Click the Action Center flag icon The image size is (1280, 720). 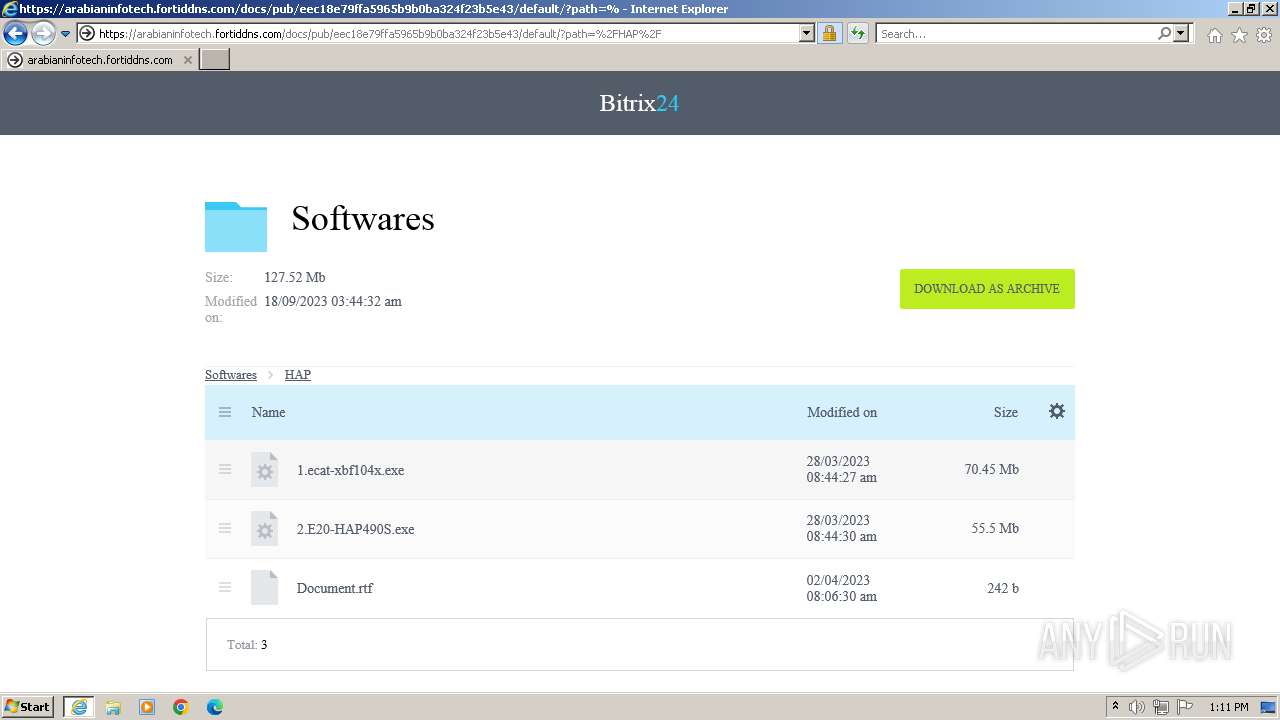coord(1184,707)
